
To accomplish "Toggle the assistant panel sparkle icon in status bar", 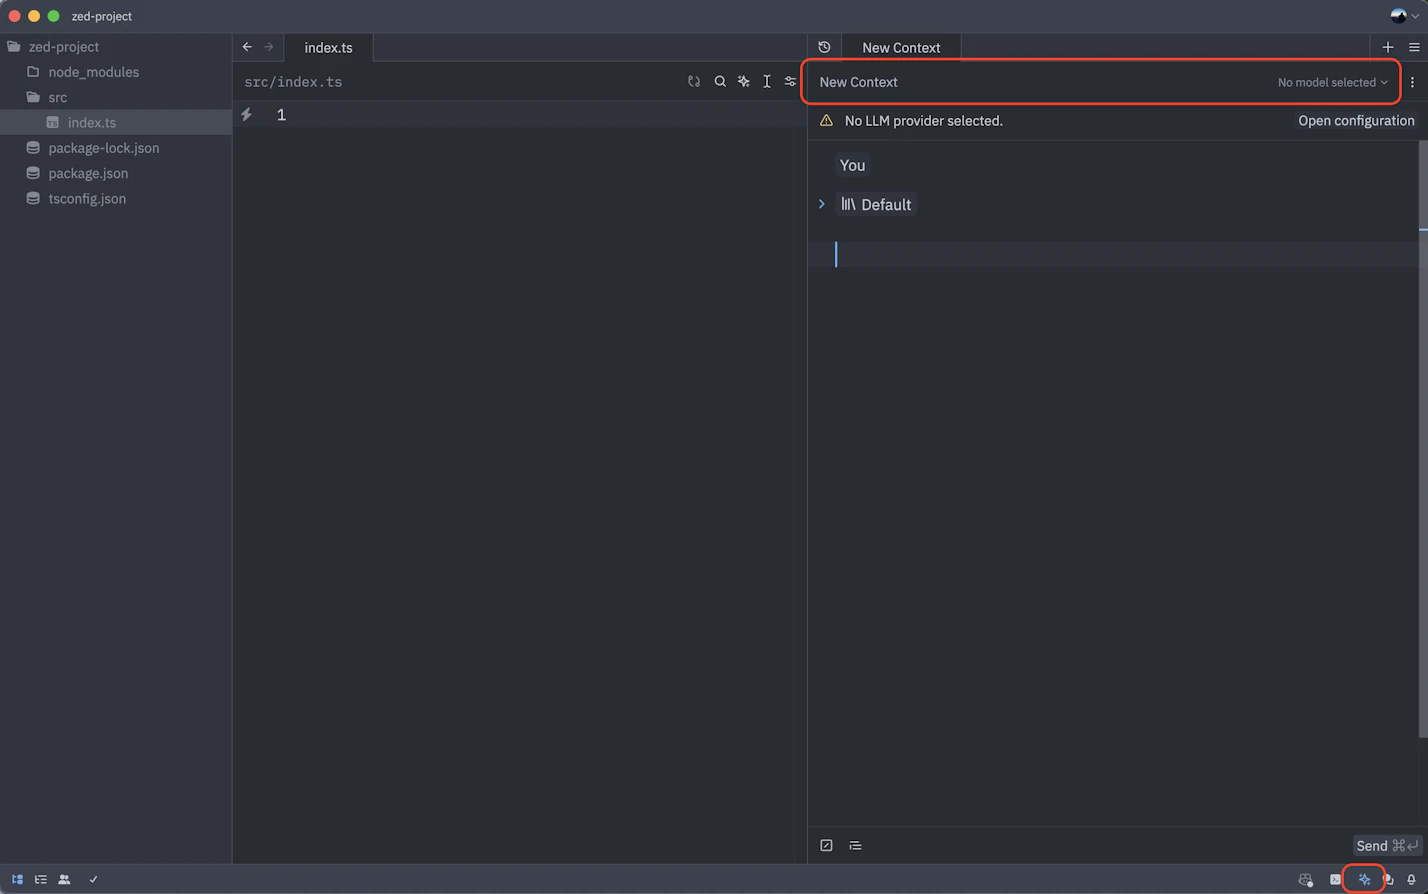I will (1364, 880).
